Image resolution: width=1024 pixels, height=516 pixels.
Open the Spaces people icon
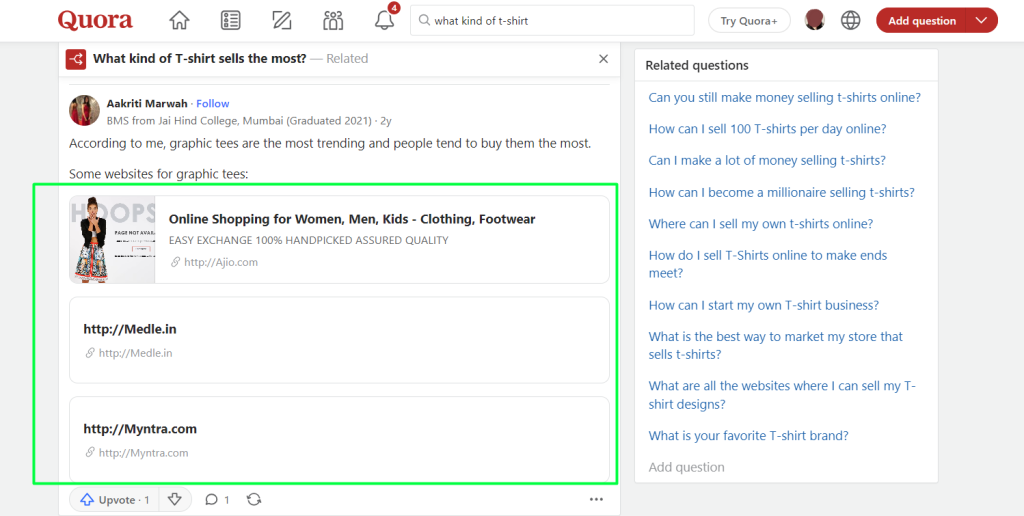tap(333, 20)
